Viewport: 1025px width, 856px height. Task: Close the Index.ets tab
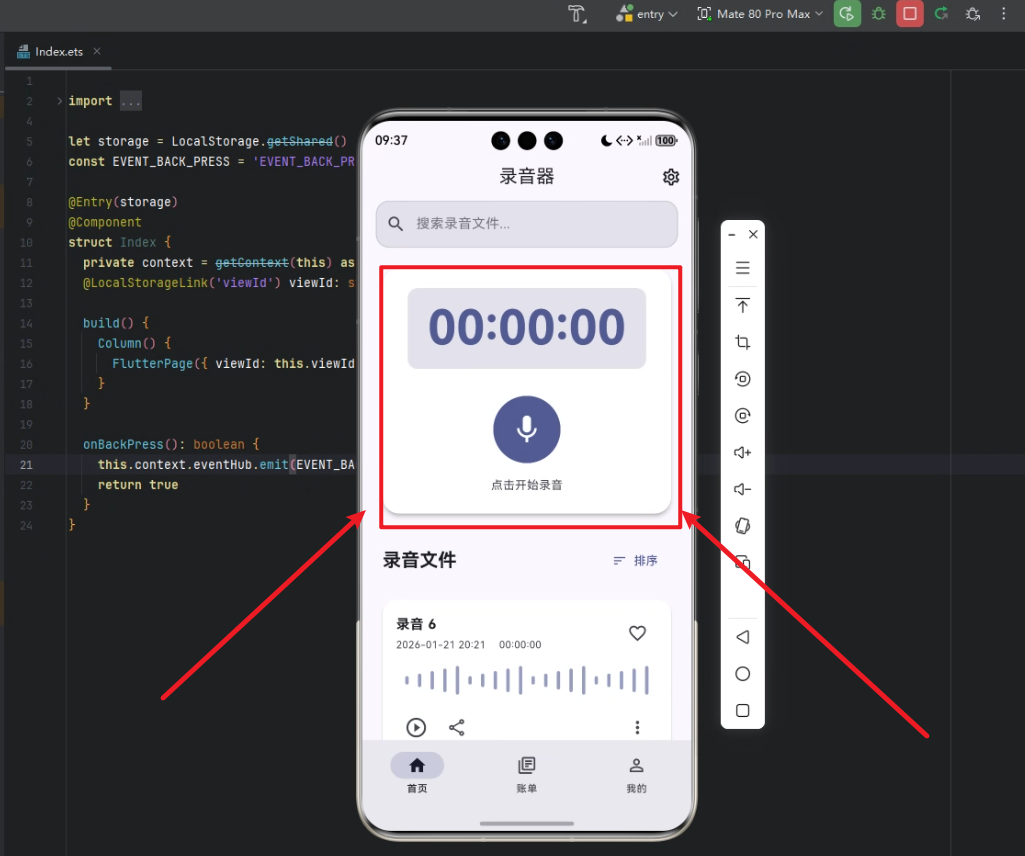coord(97,51)
